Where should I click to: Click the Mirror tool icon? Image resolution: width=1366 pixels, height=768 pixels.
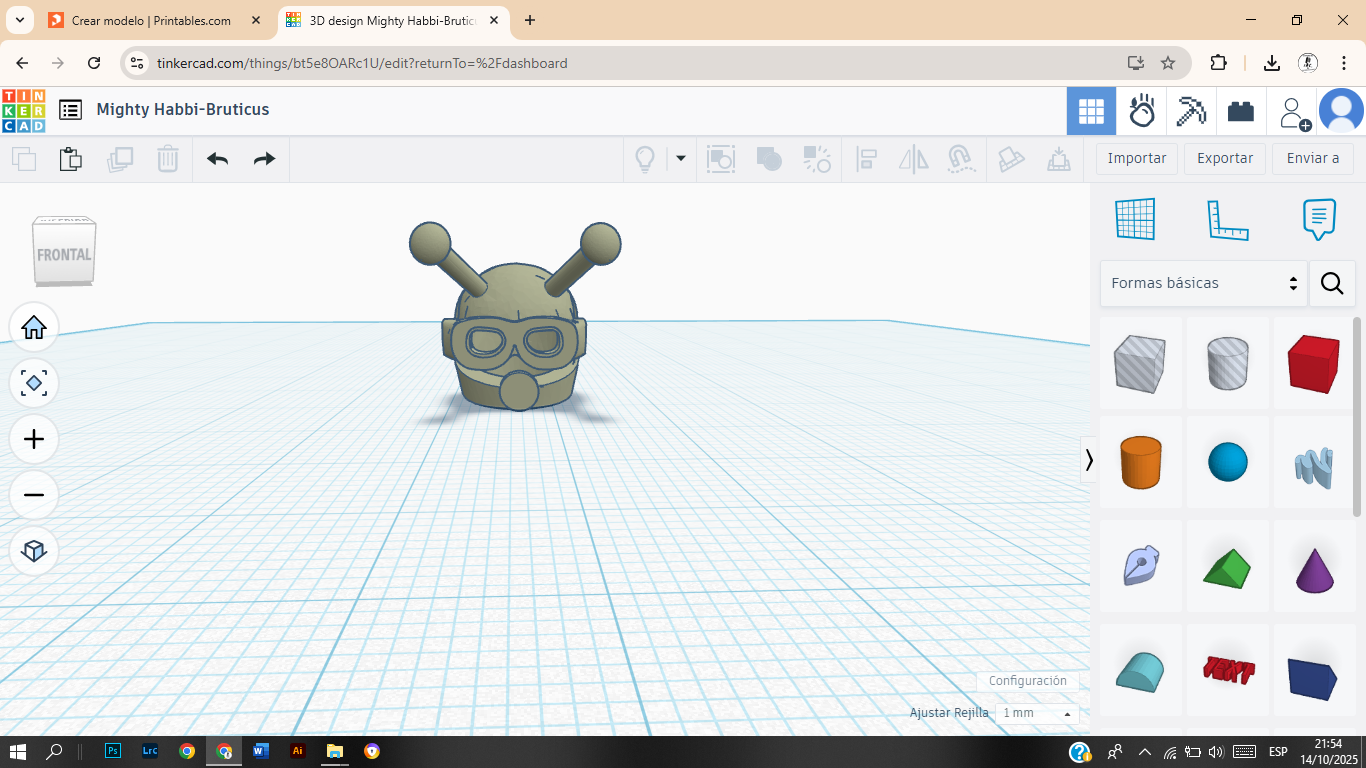pos(914,159)
